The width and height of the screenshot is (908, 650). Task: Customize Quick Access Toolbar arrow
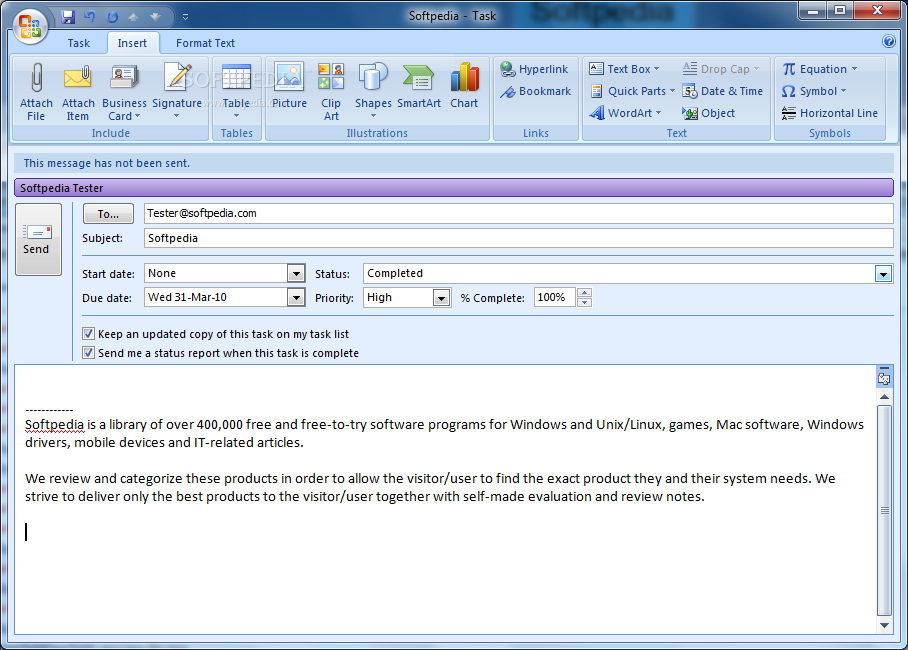click(185, 17)
